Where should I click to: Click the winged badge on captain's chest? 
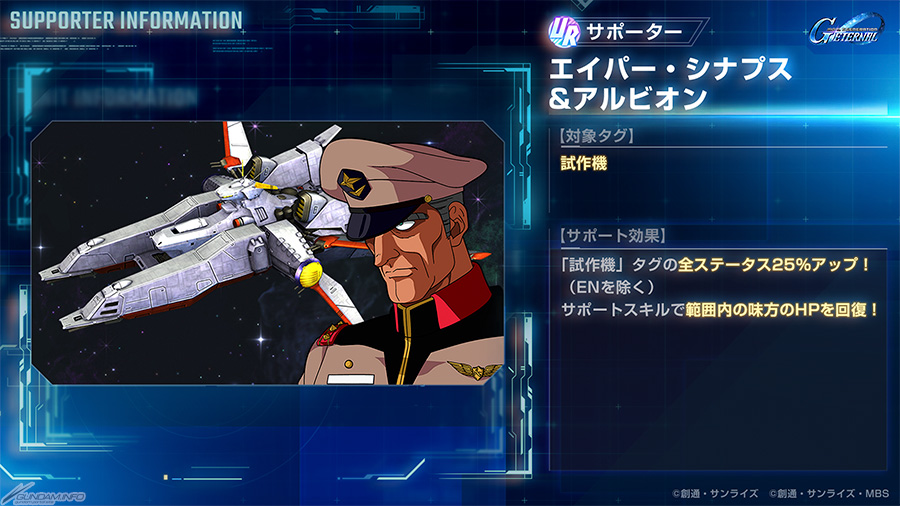click(x=474, y=369)
